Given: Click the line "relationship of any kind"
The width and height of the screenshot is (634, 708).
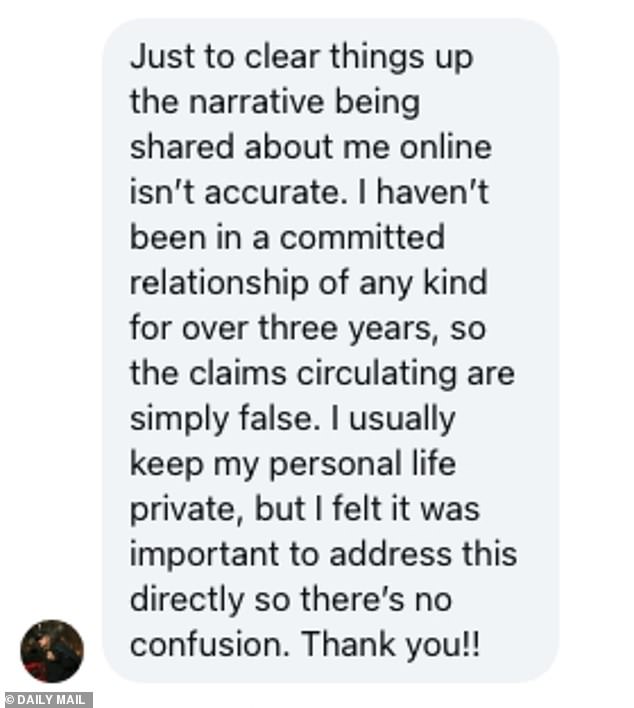Looking at the screenshot, I should coord(308,282).
